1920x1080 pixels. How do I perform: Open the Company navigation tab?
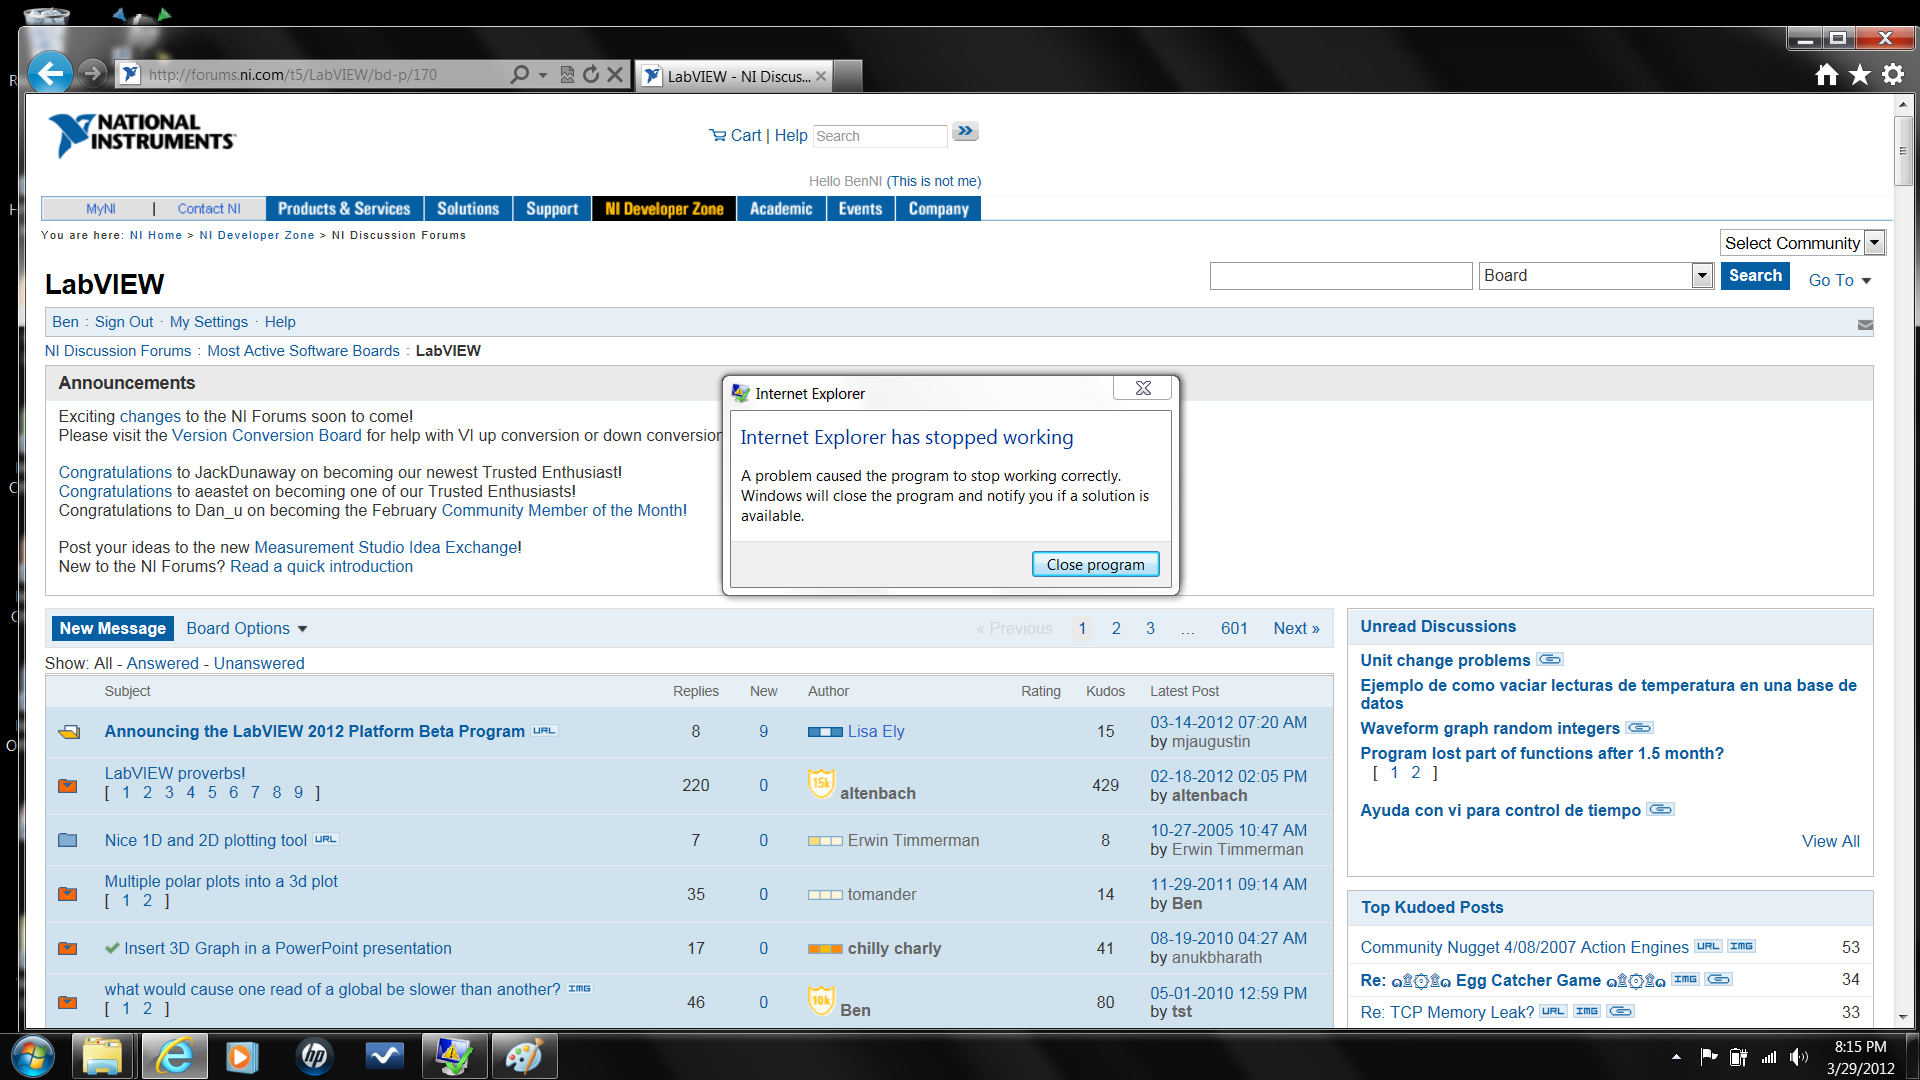coord(939,209)
